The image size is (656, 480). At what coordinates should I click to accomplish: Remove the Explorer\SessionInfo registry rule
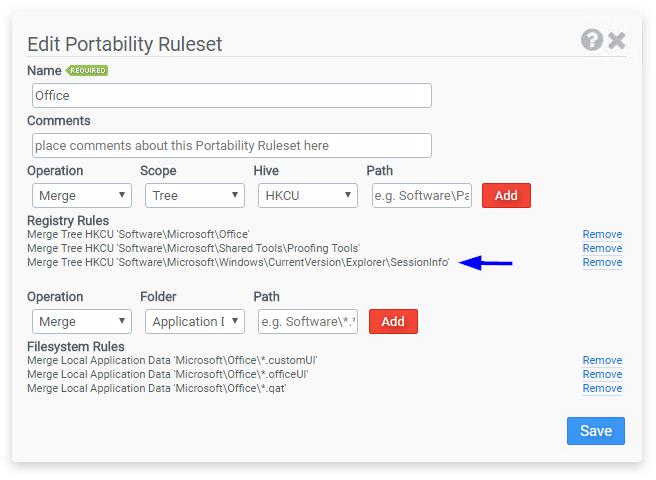(x=602, y=262)
